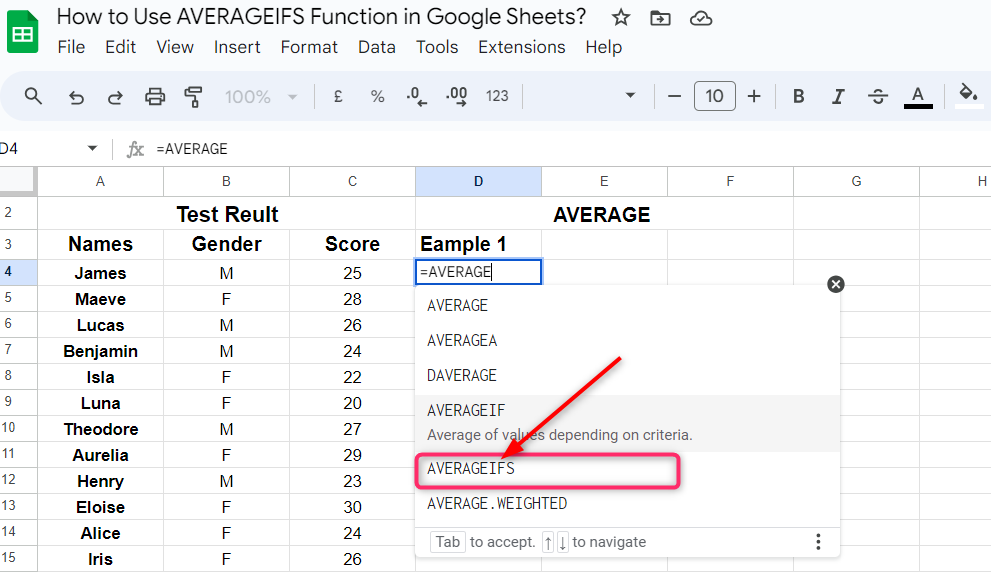Select row 10 header
The height and width of the screenshot is (572, 991).
point(18,428)
